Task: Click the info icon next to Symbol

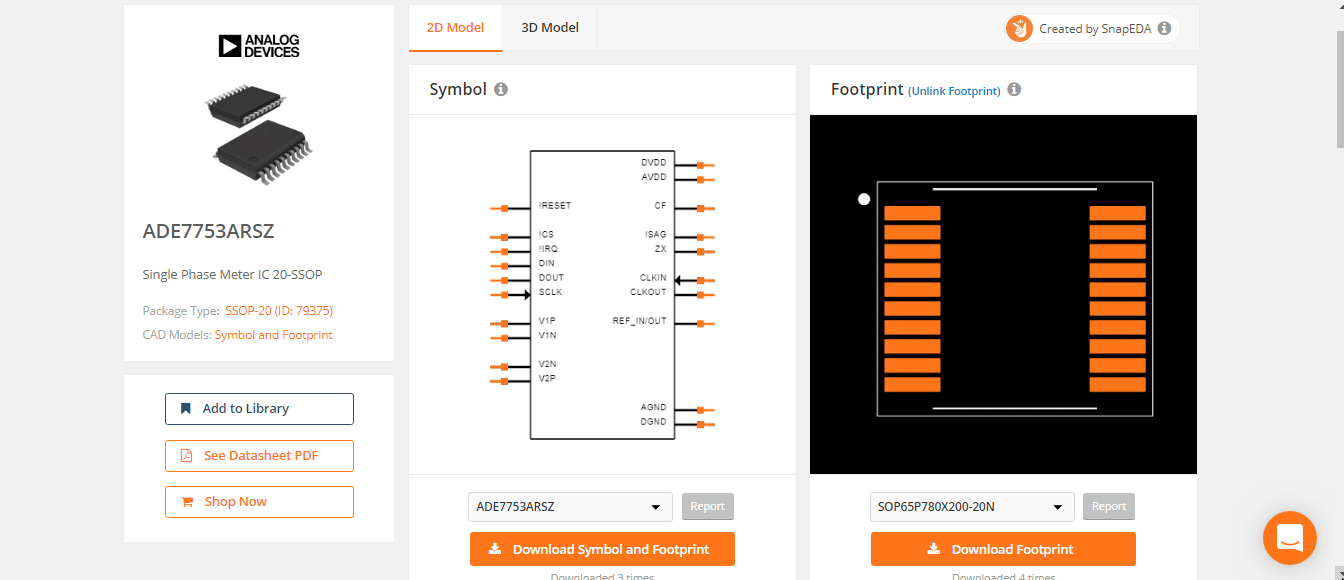Action: [501, 89]
